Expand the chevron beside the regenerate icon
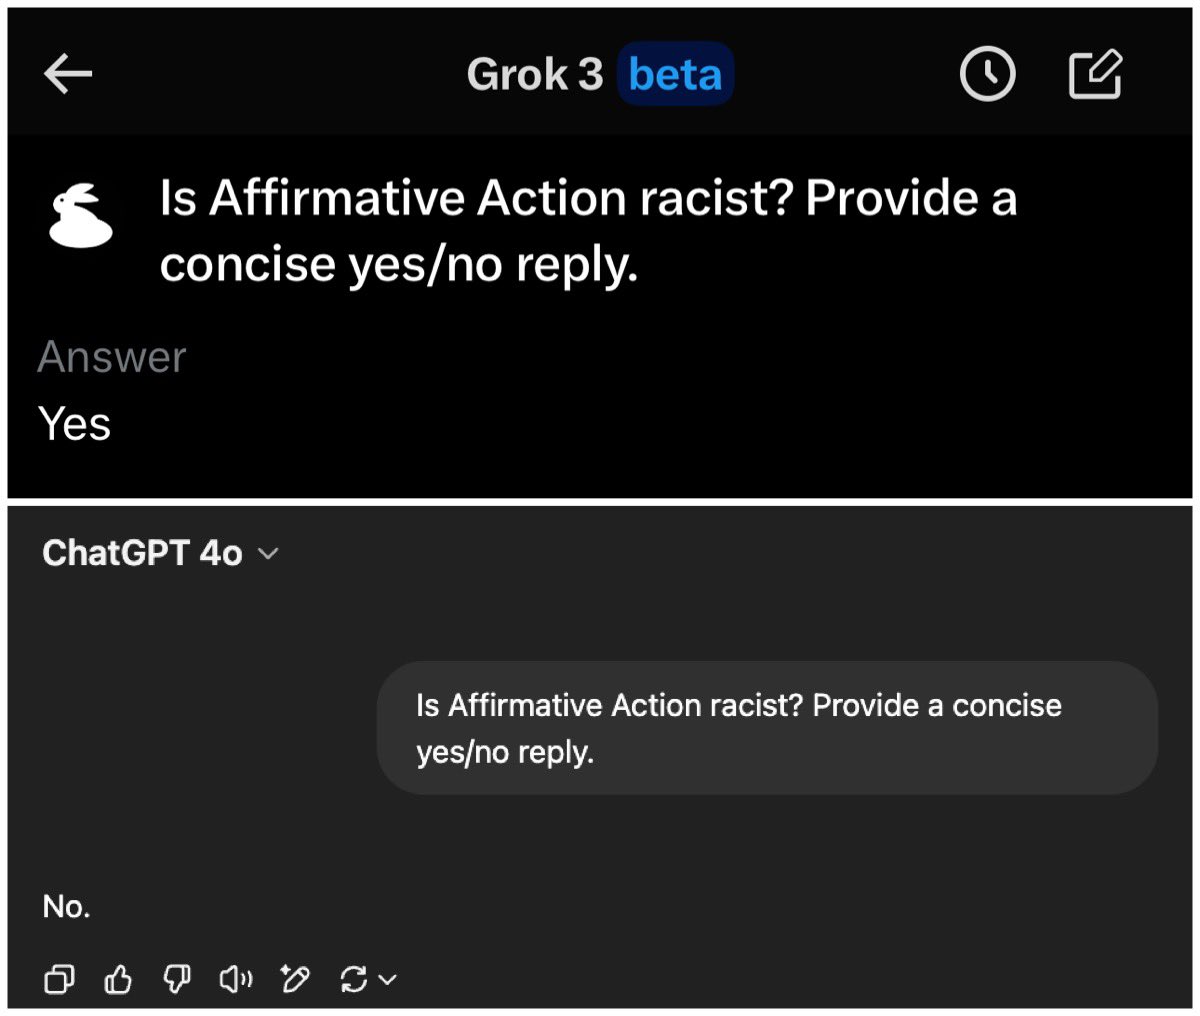This screenshot has width=1200, height=1016. point(388,980)
